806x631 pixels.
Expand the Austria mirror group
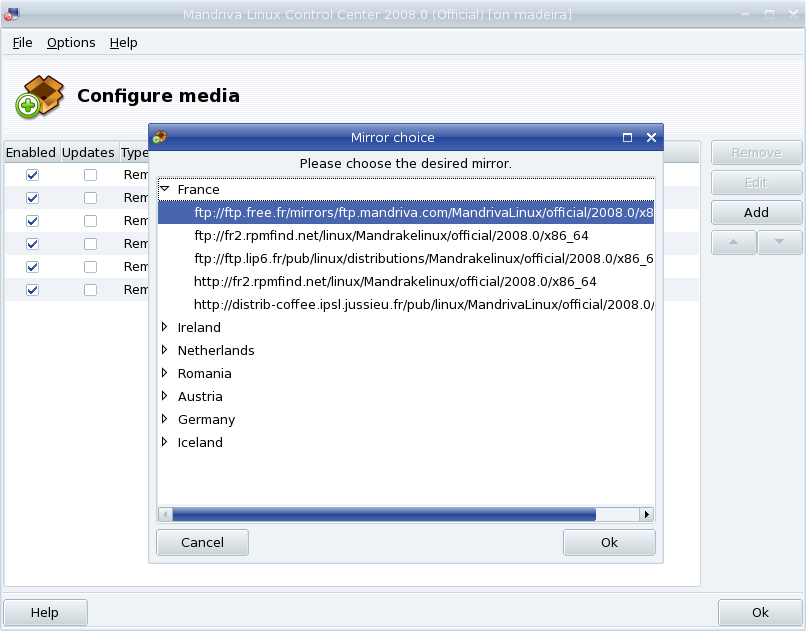[x=164, y=396]
